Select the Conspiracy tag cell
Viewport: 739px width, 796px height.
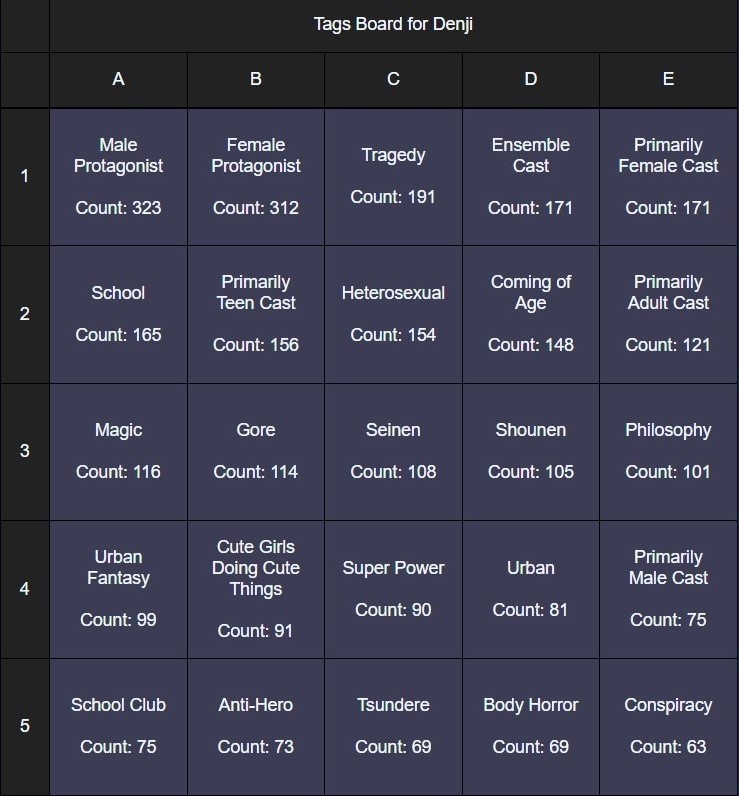pos(668,726)
